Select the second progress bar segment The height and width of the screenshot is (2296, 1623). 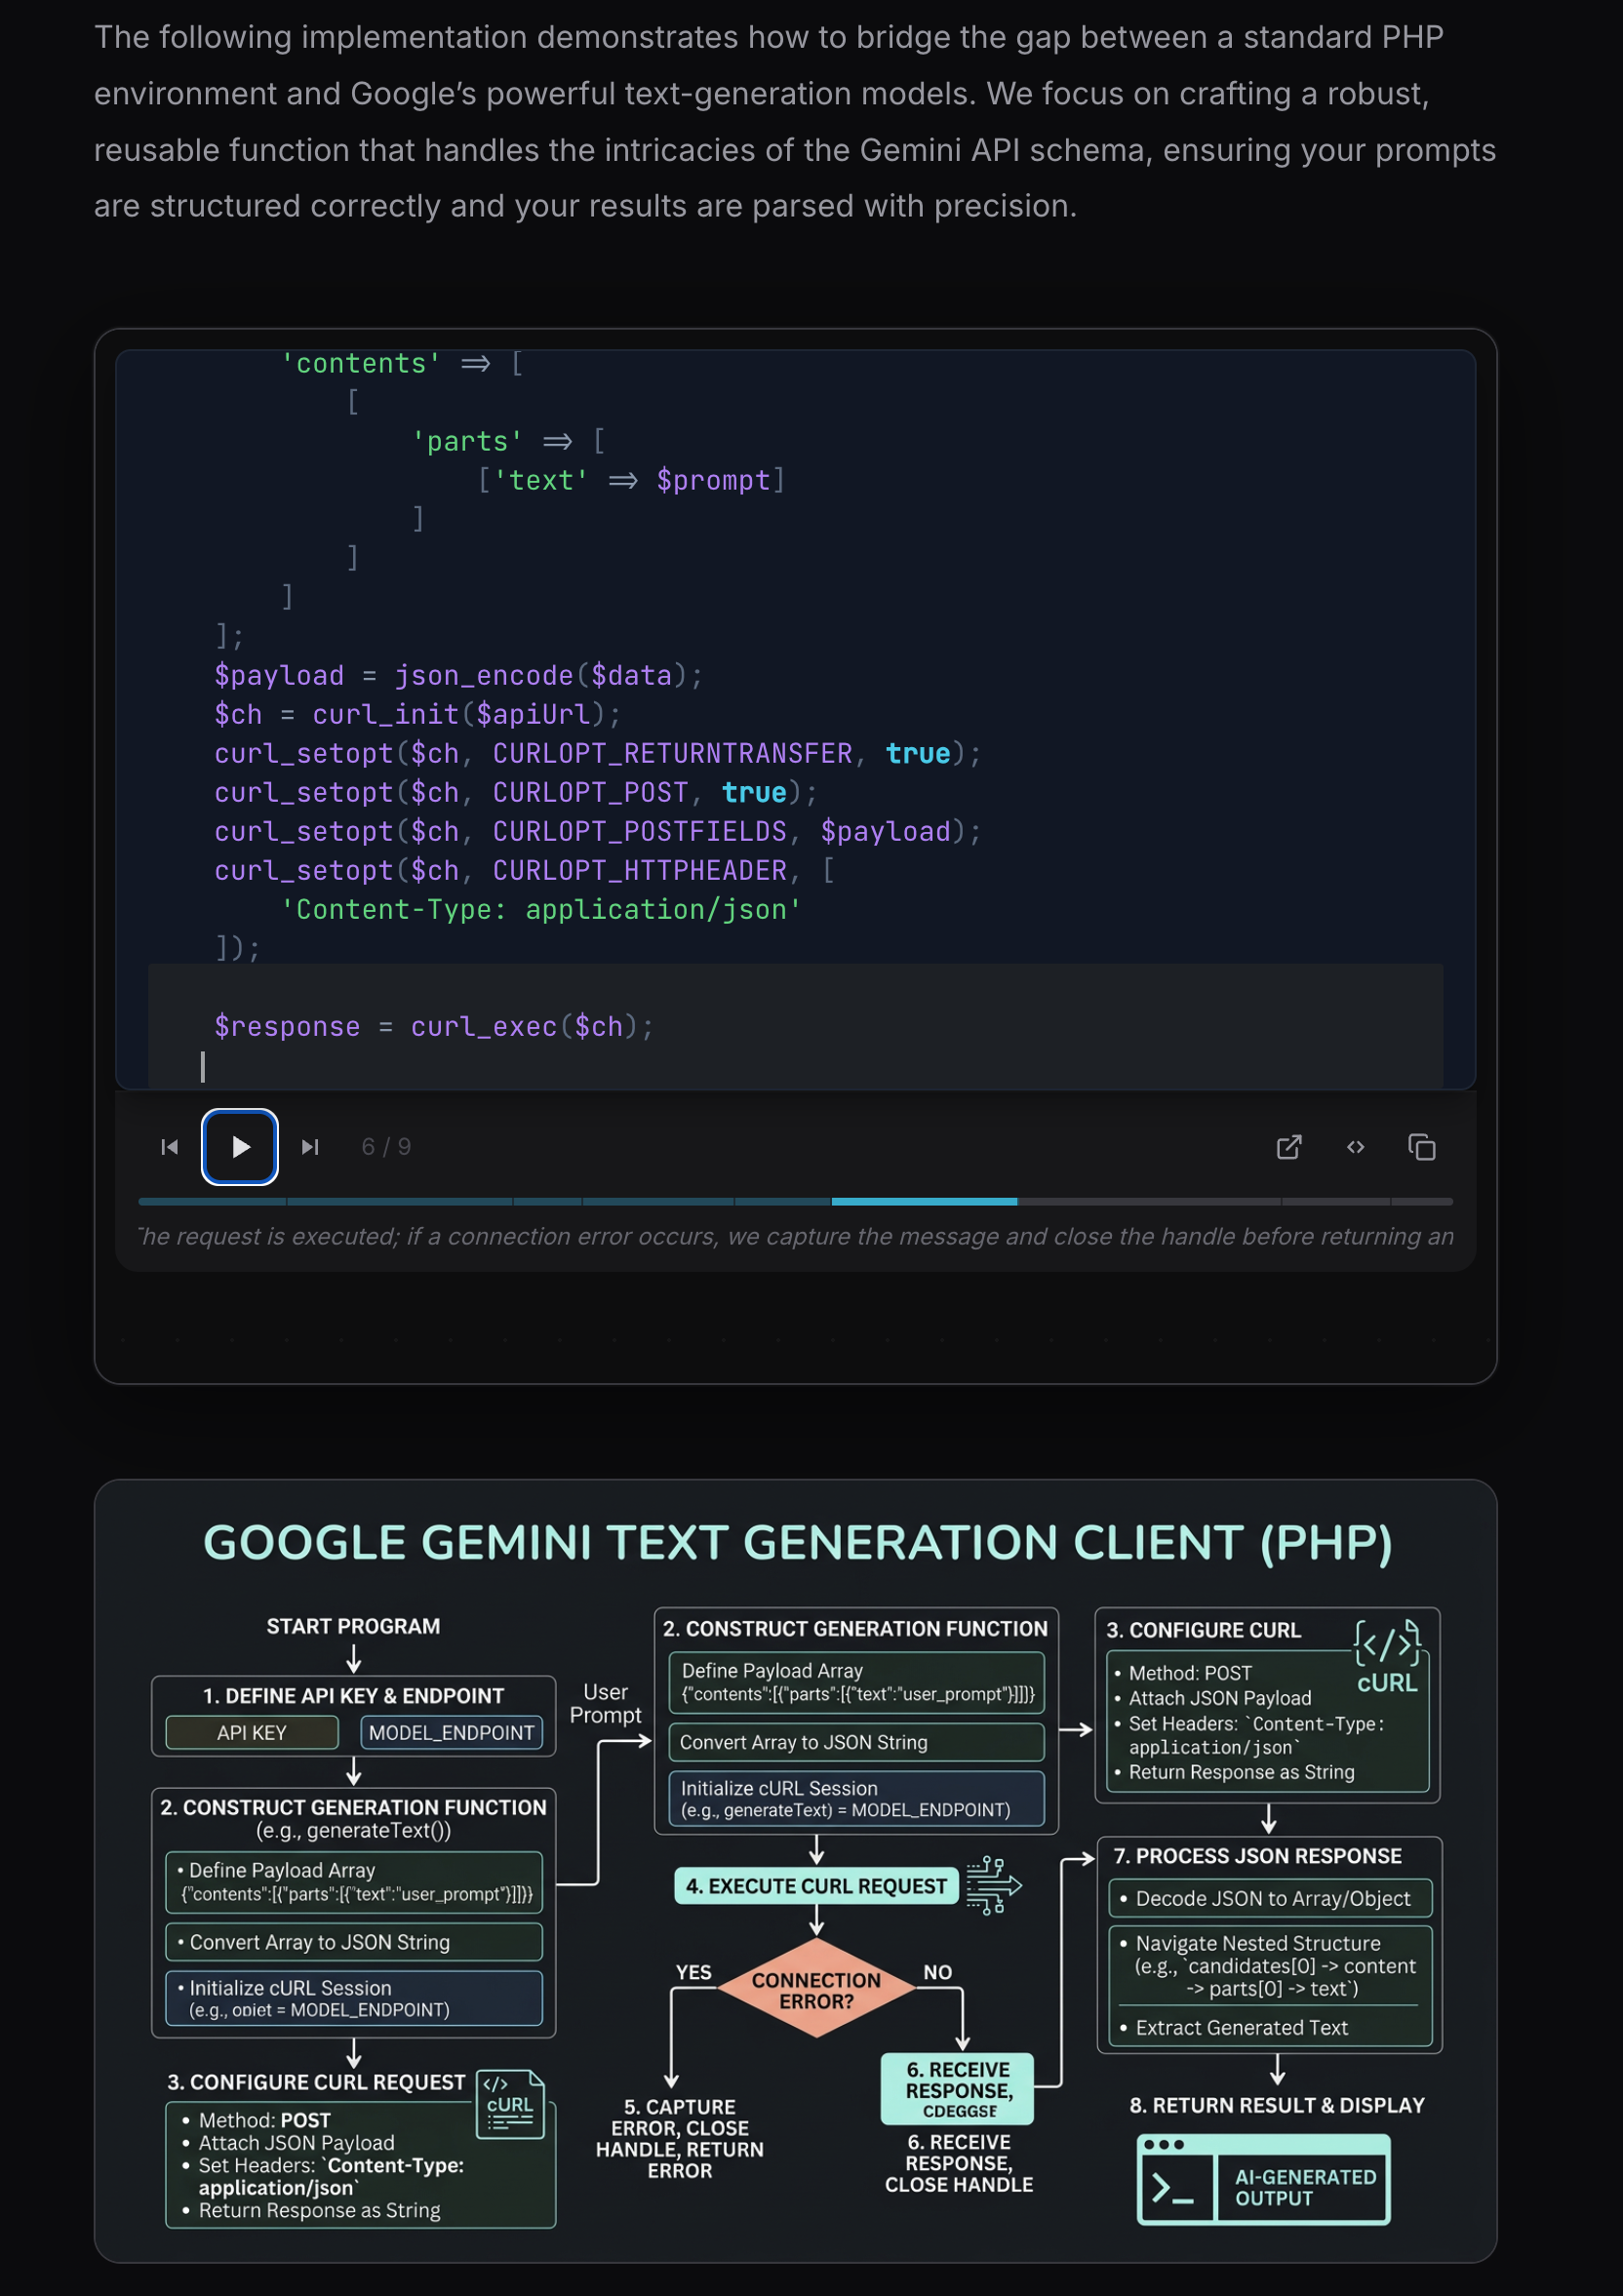[400, 1201]
